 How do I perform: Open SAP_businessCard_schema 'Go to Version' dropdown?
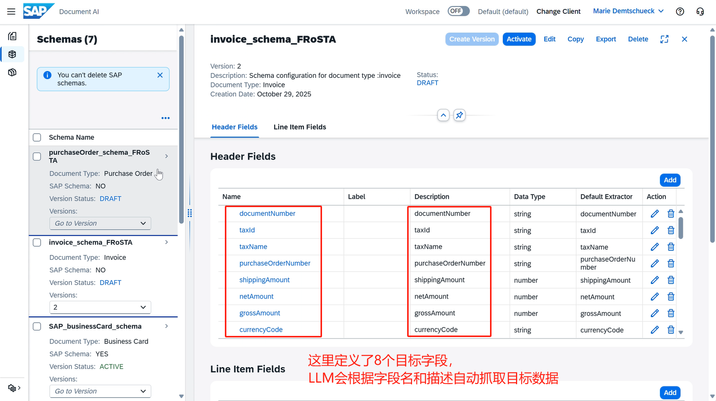point(100,391)
